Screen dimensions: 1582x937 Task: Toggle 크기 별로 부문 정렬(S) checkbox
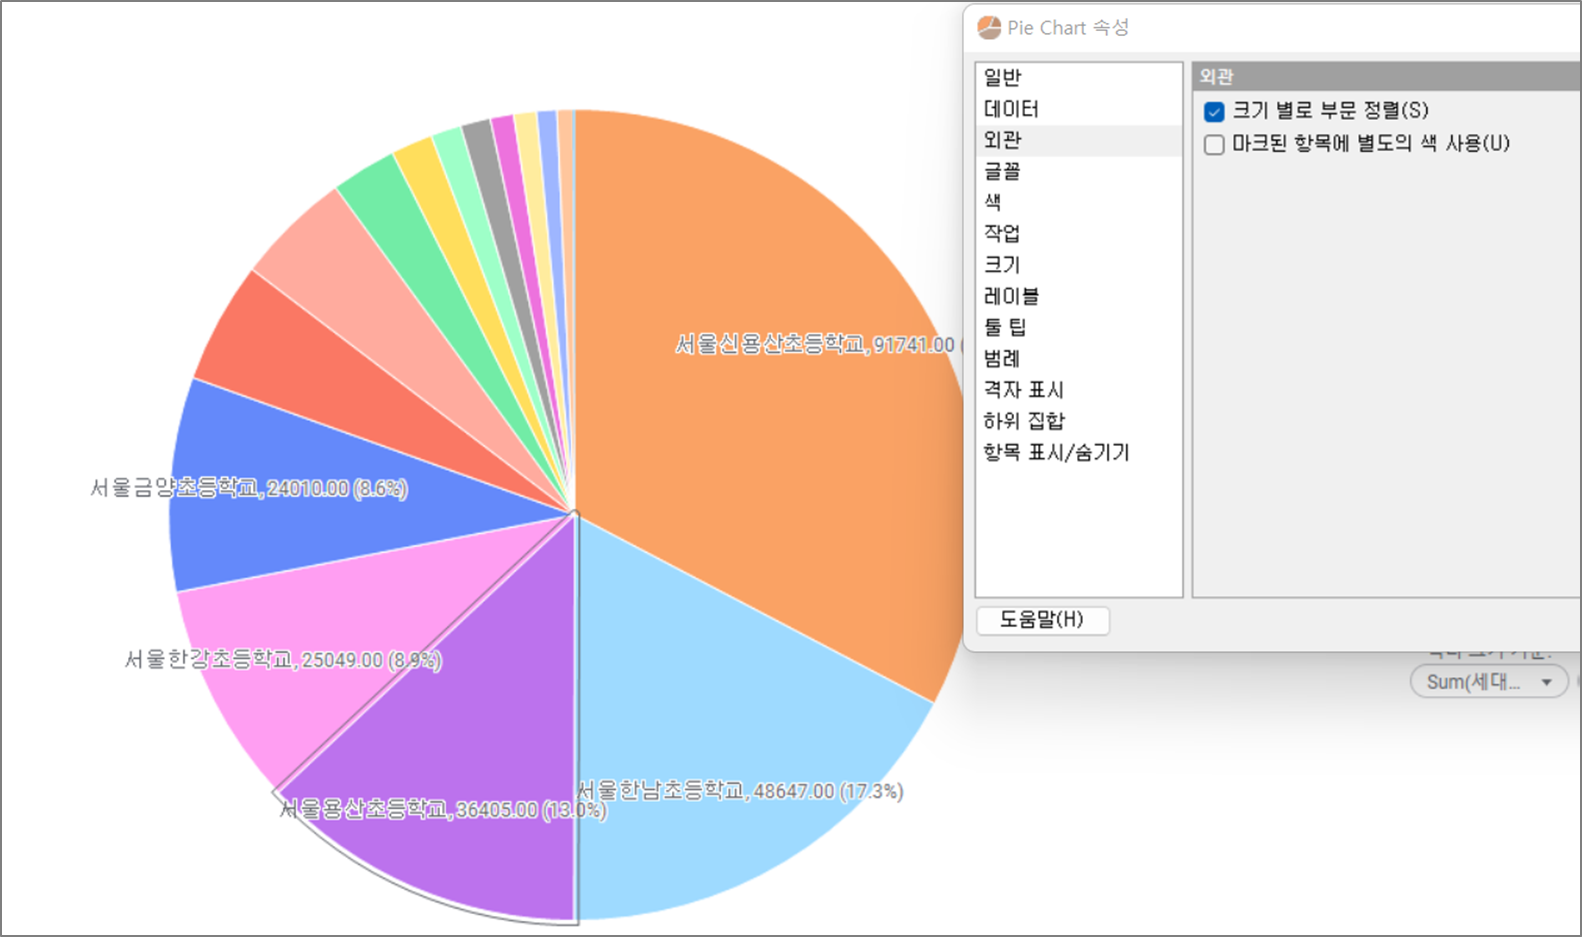point(1214,112)
